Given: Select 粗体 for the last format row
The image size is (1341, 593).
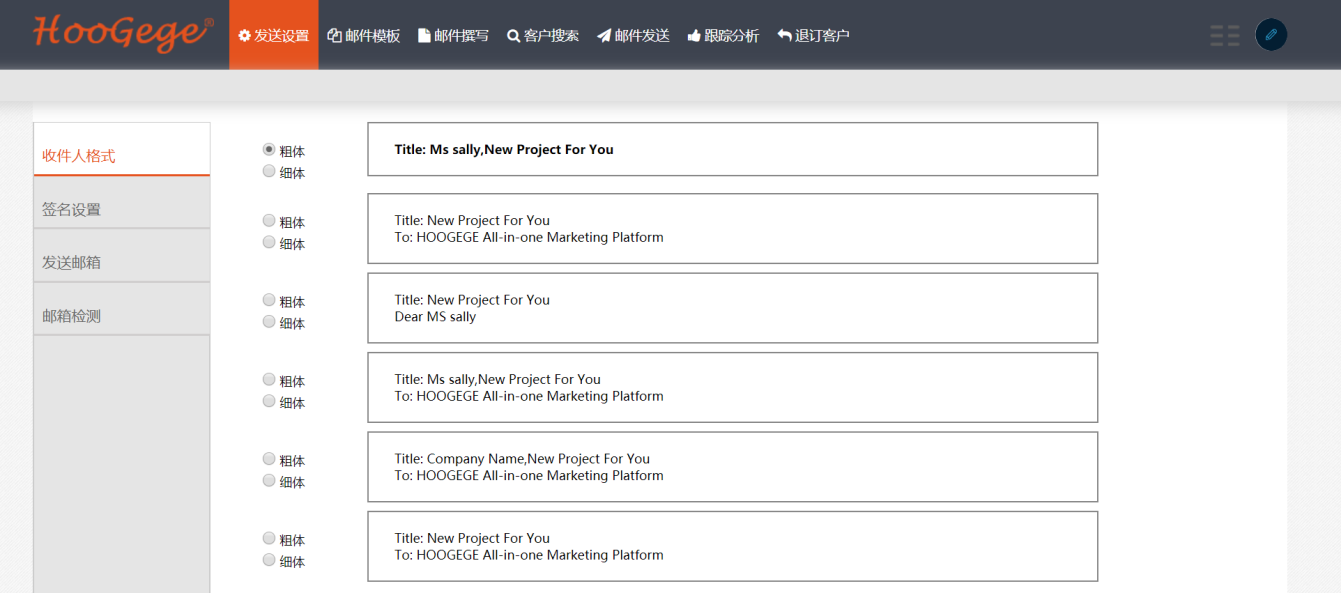Looking at the screenshot, I should click(269, 539).
